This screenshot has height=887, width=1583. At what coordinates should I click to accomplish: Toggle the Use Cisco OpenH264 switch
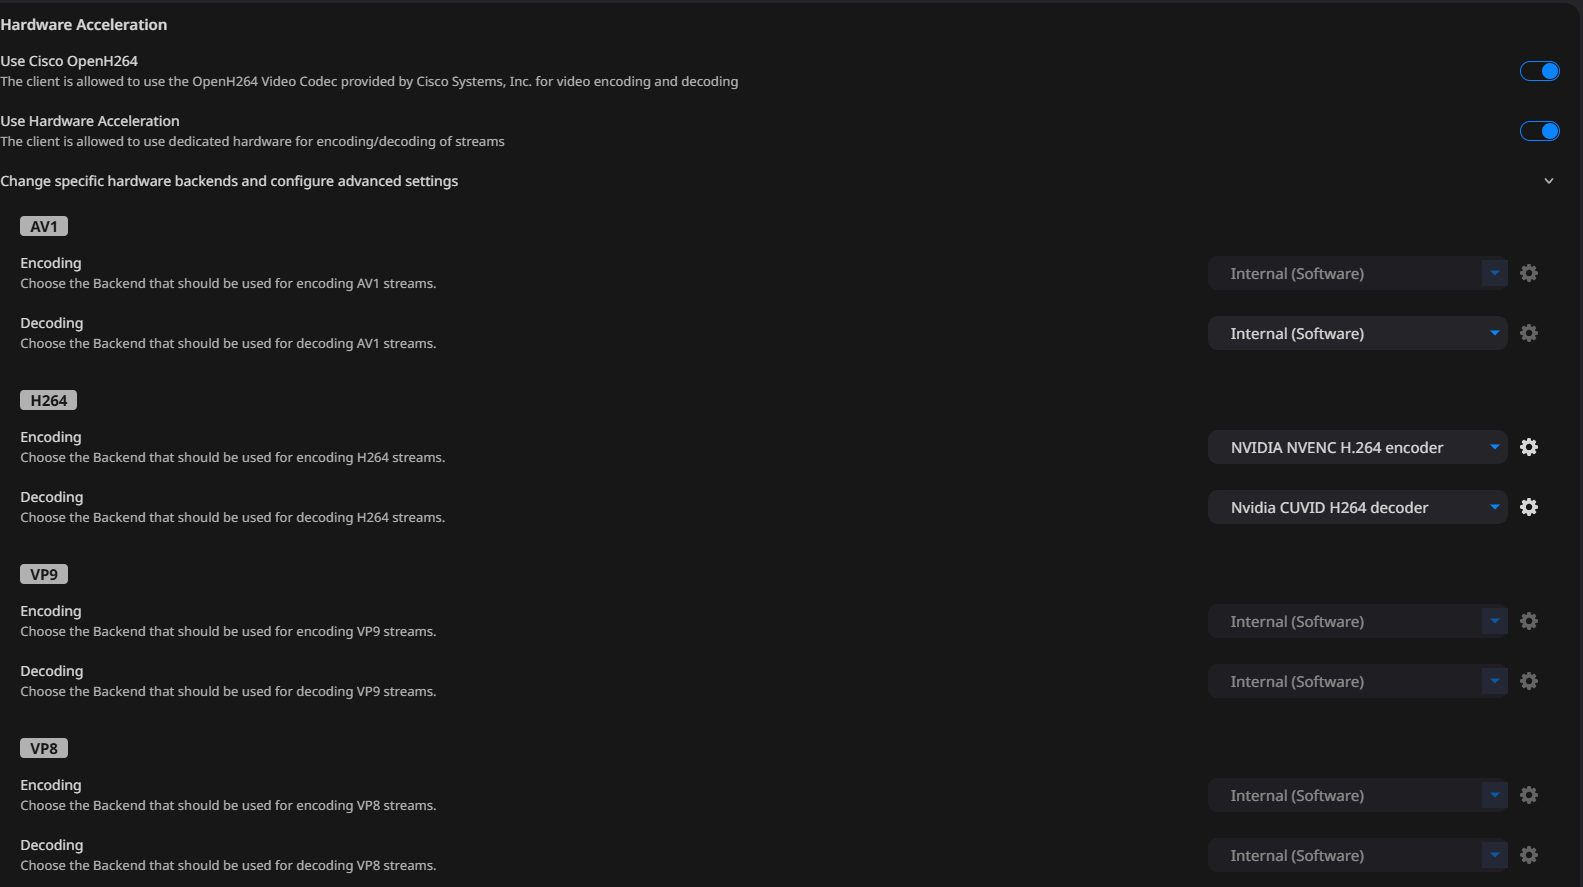(x=1539, y=71)
